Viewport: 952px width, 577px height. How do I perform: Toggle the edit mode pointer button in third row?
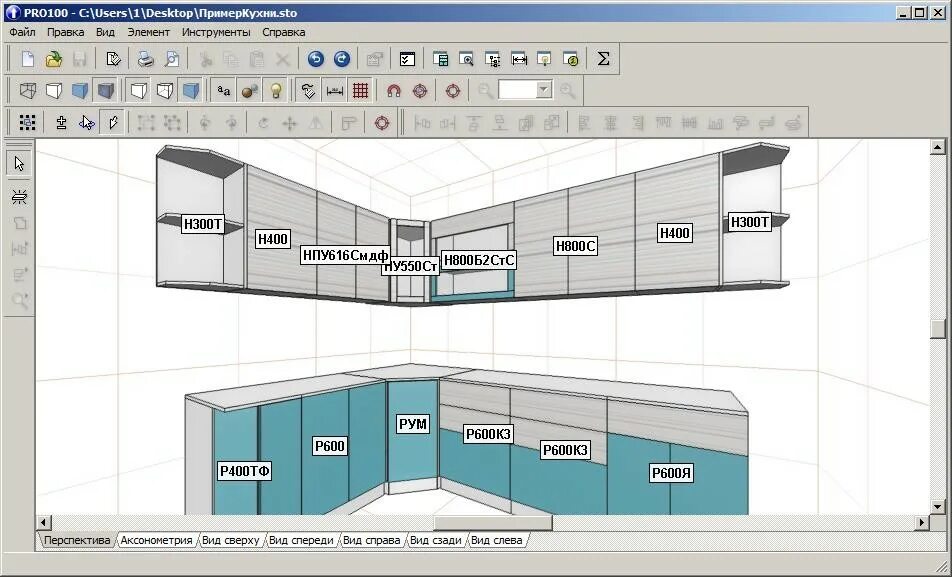[113, 123]
